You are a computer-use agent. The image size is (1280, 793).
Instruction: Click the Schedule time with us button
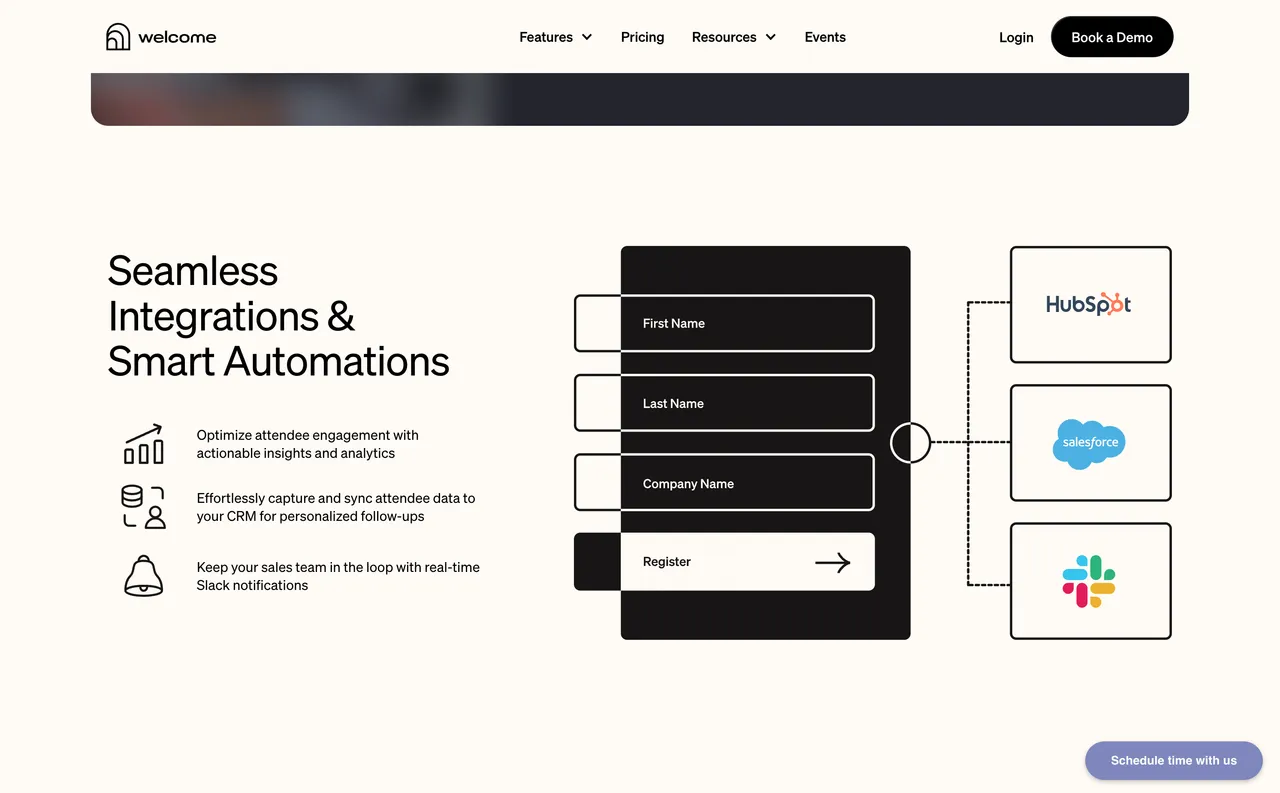click(1174, 760)
